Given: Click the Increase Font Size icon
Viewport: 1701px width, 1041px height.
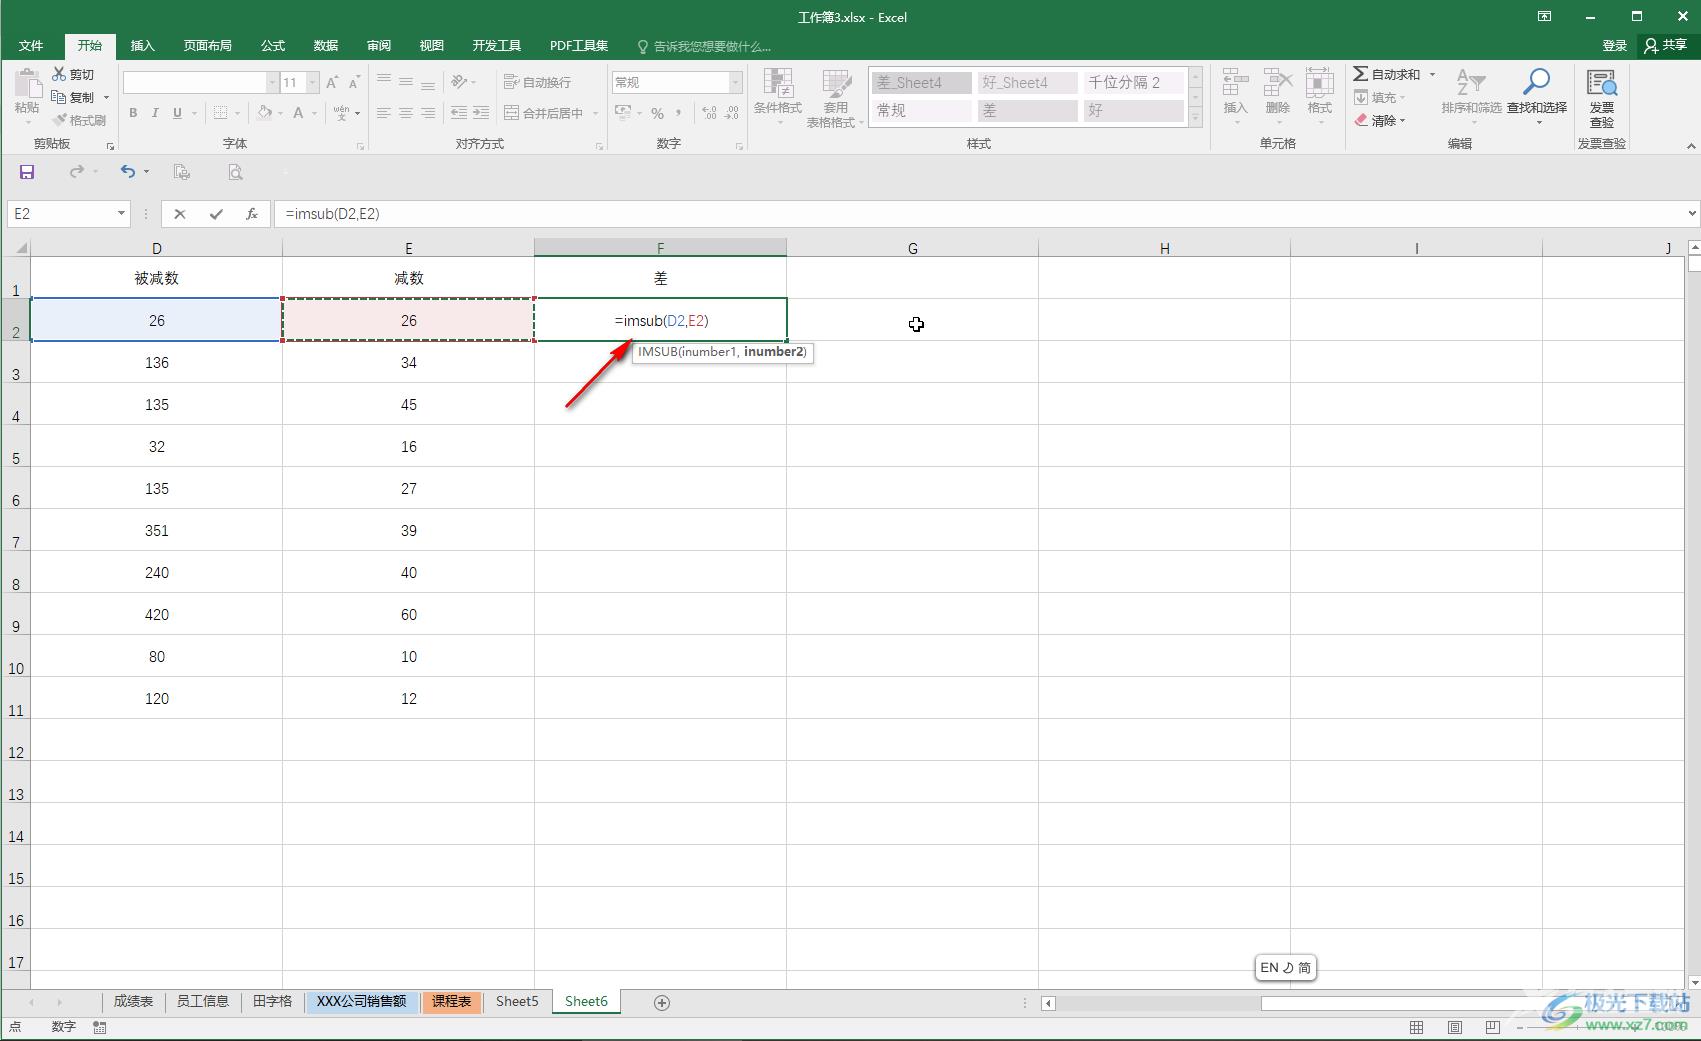Looking at the screenshot, I should click(332, 82).
